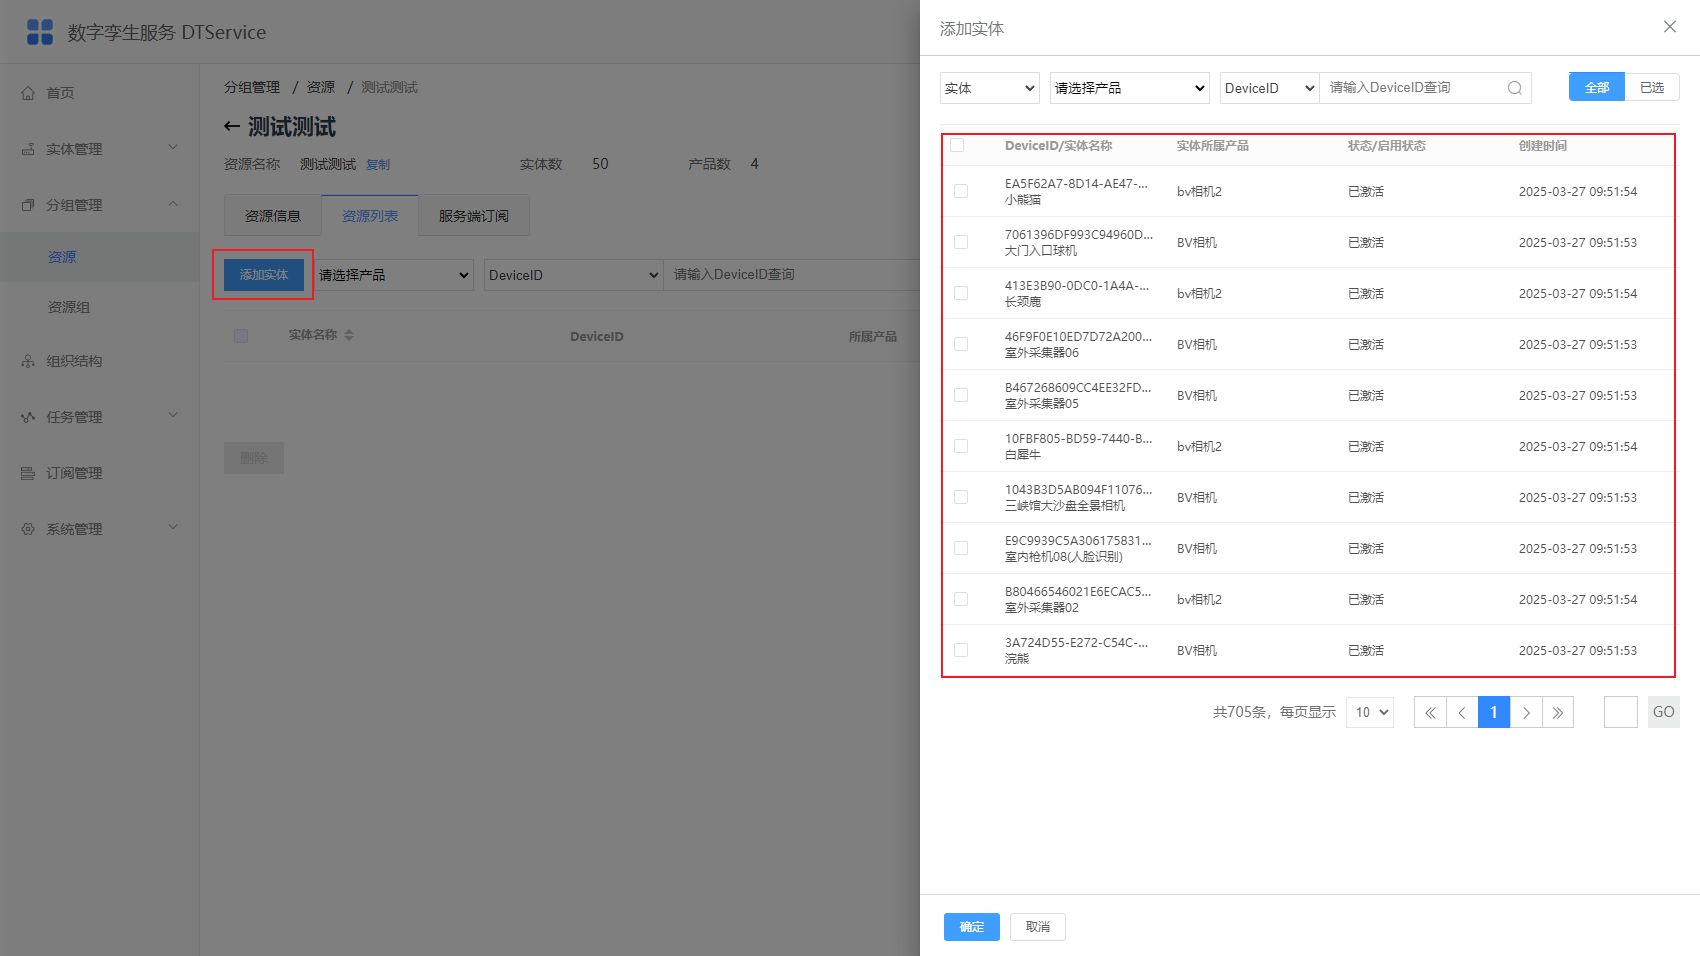
Task: Click the 取消 button
Action: (1038, 927)
